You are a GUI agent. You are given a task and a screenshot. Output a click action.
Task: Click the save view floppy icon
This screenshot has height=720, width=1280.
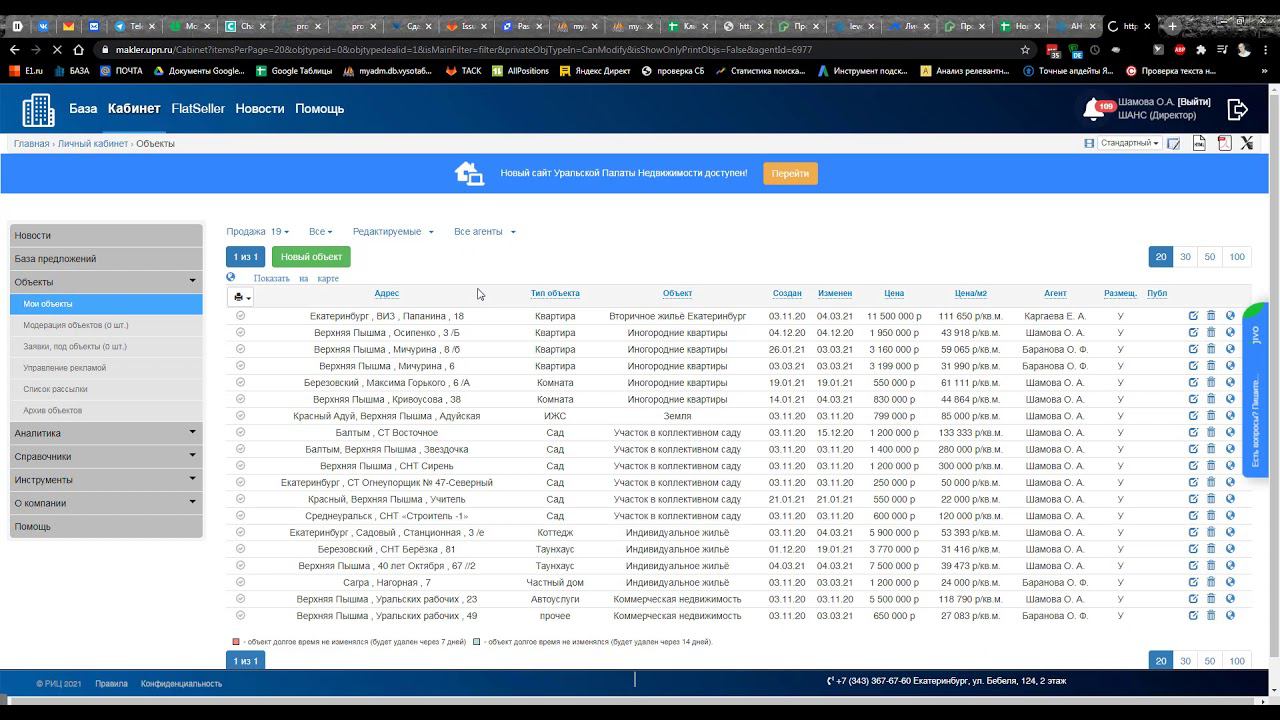pyautogui.click(x=1089, y=144)
